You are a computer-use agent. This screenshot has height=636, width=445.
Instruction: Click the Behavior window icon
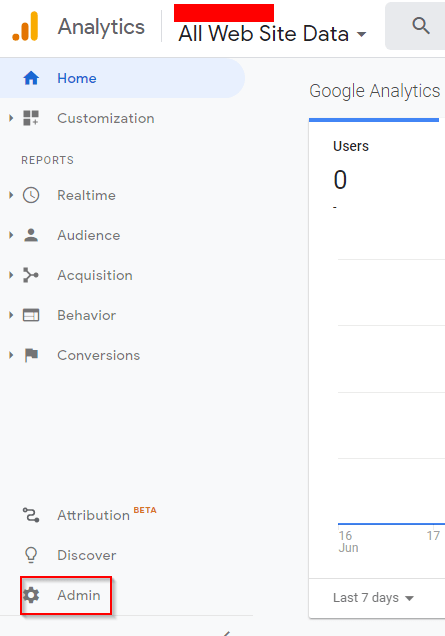[x=31, y=315]
